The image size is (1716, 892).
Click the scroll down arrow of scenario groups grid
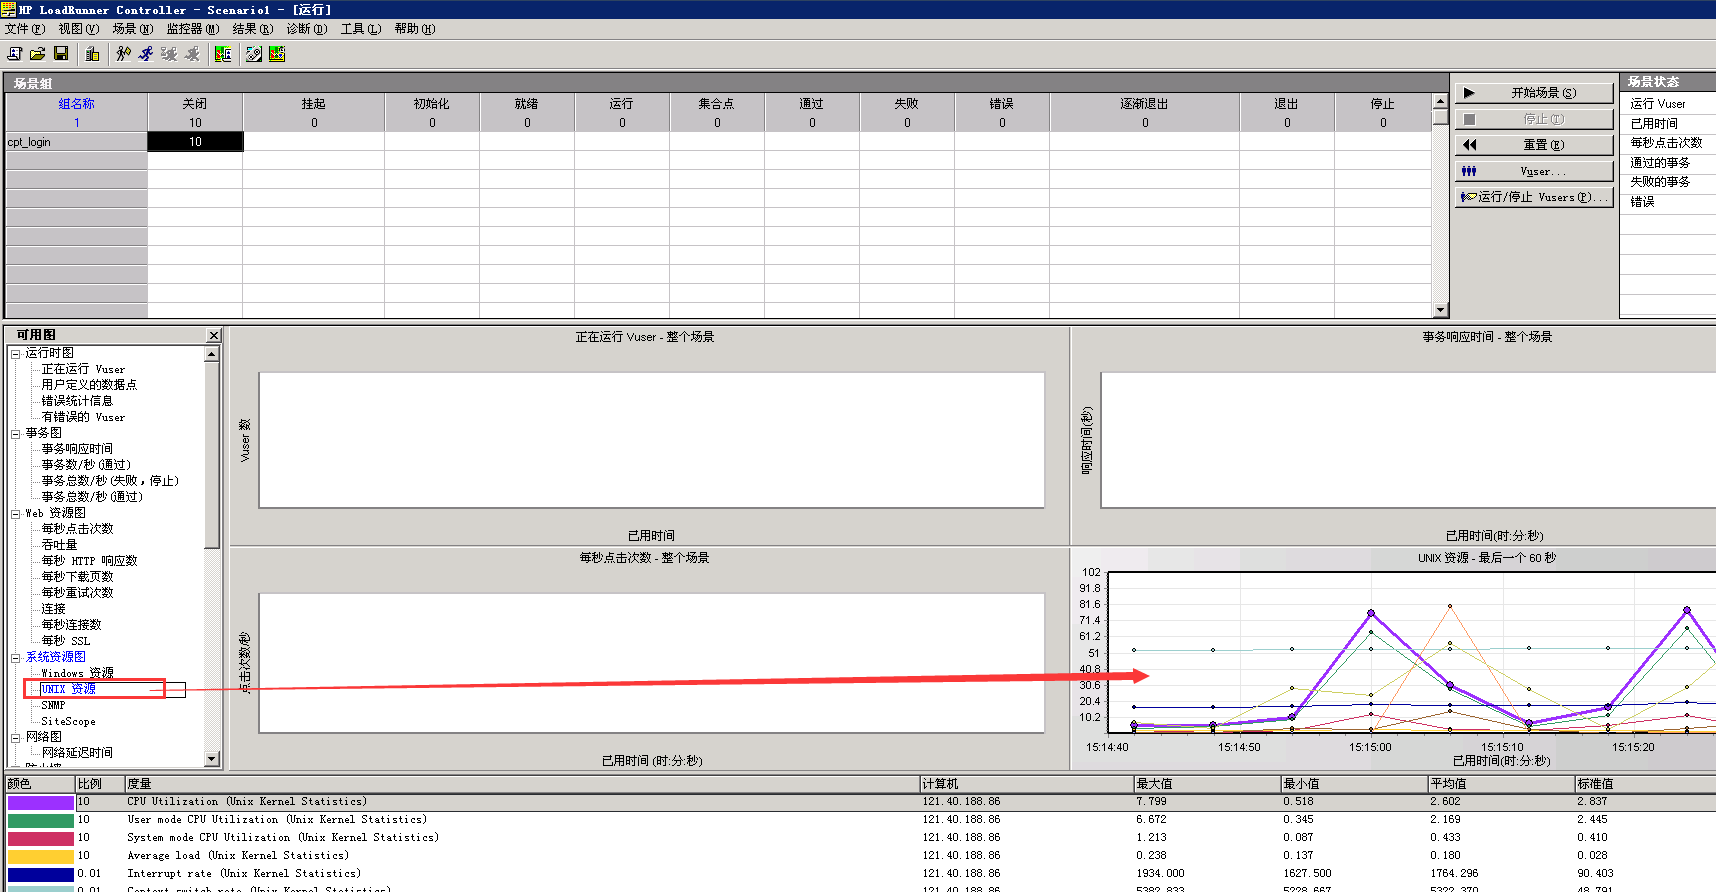[1440, 310]
